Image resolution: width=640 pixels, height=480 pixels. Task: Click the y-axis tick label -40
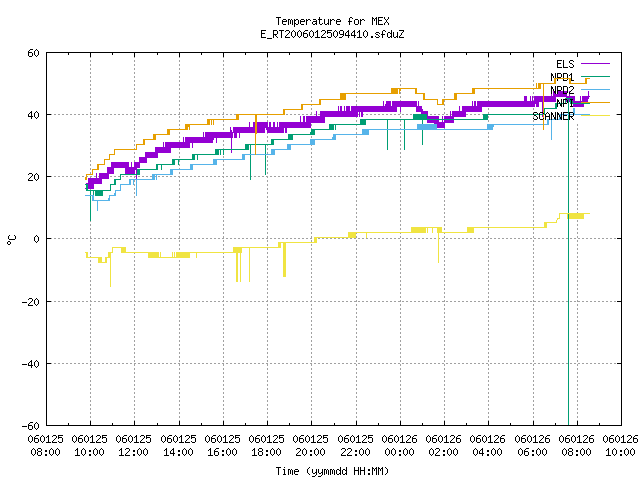(31, 364)
